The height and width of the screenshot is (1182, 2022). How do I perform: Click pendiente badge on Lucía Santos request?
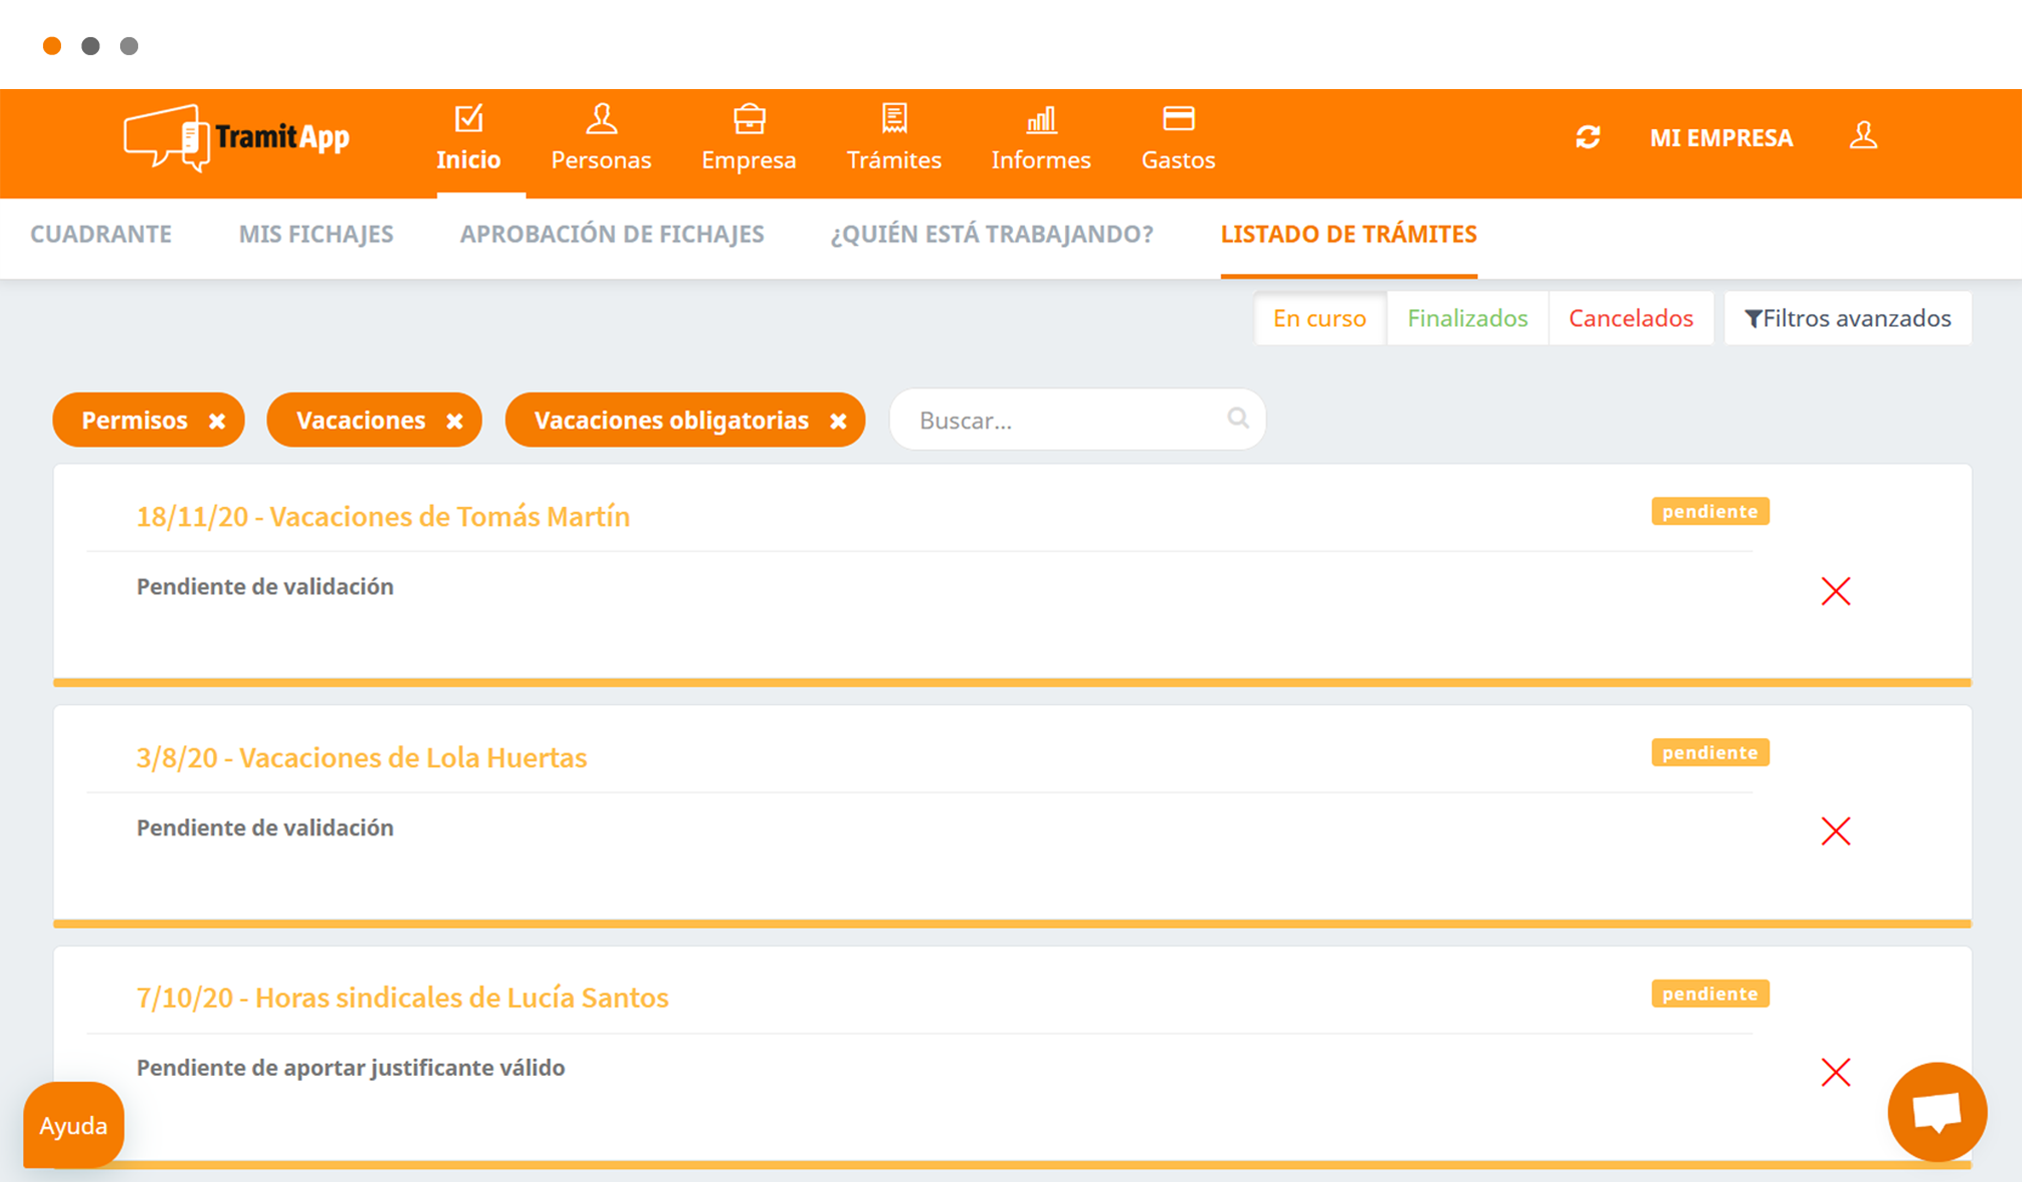tap(1710, 993)
